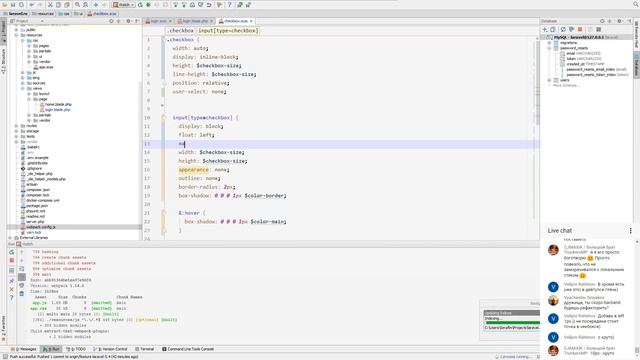Click the Copy icon in main toolbar

tap(58, 4)
